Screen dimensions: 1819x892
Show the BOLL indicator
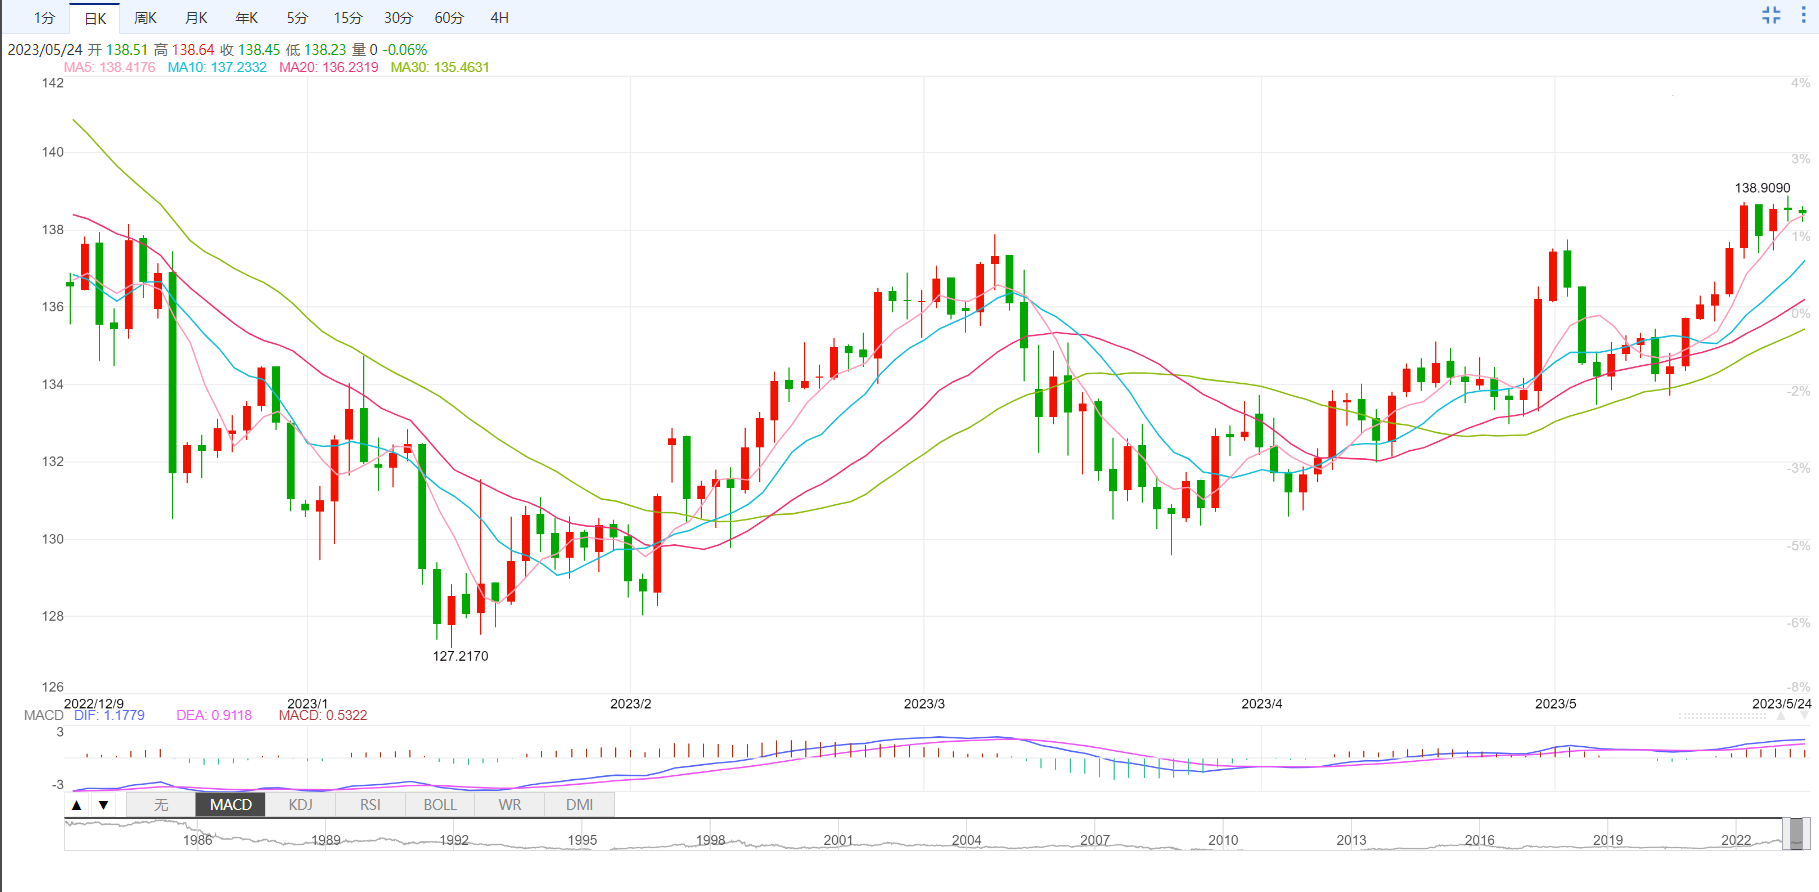(x=440, y=805)
